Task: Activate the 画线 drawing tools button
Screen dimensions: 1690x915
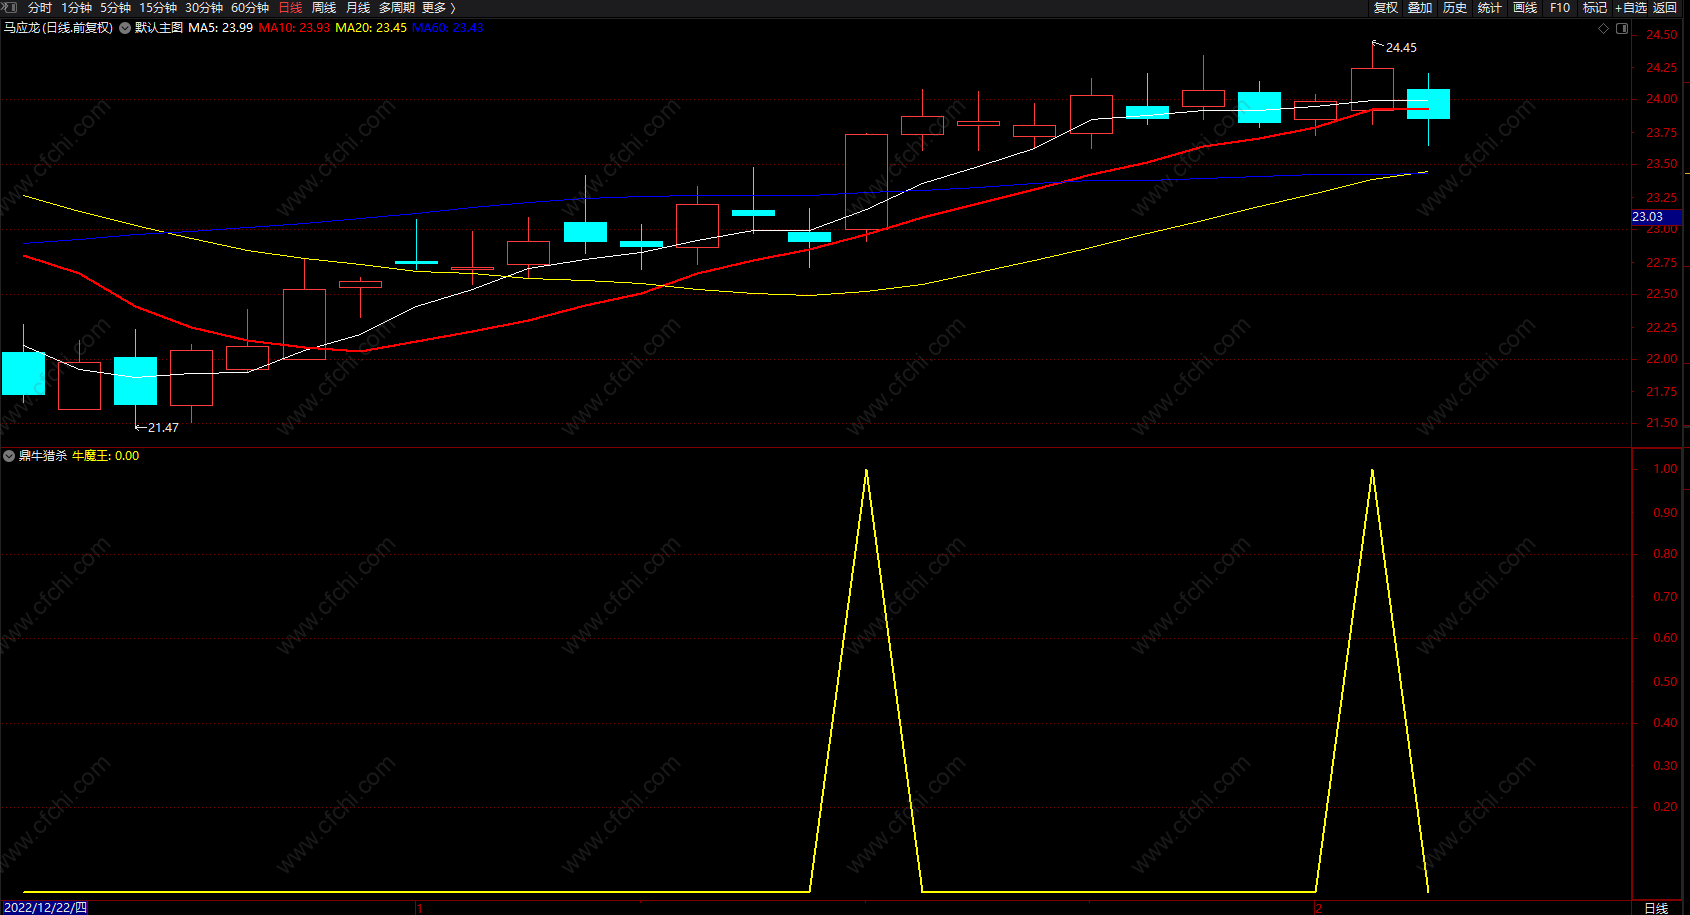Action: 1525,8
